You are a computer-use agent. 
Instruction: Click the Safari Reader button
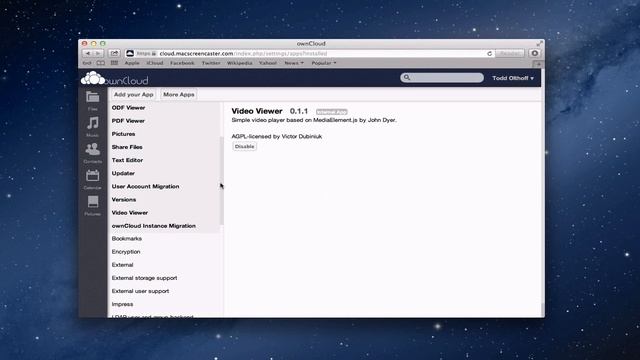[x=509, y=53]
